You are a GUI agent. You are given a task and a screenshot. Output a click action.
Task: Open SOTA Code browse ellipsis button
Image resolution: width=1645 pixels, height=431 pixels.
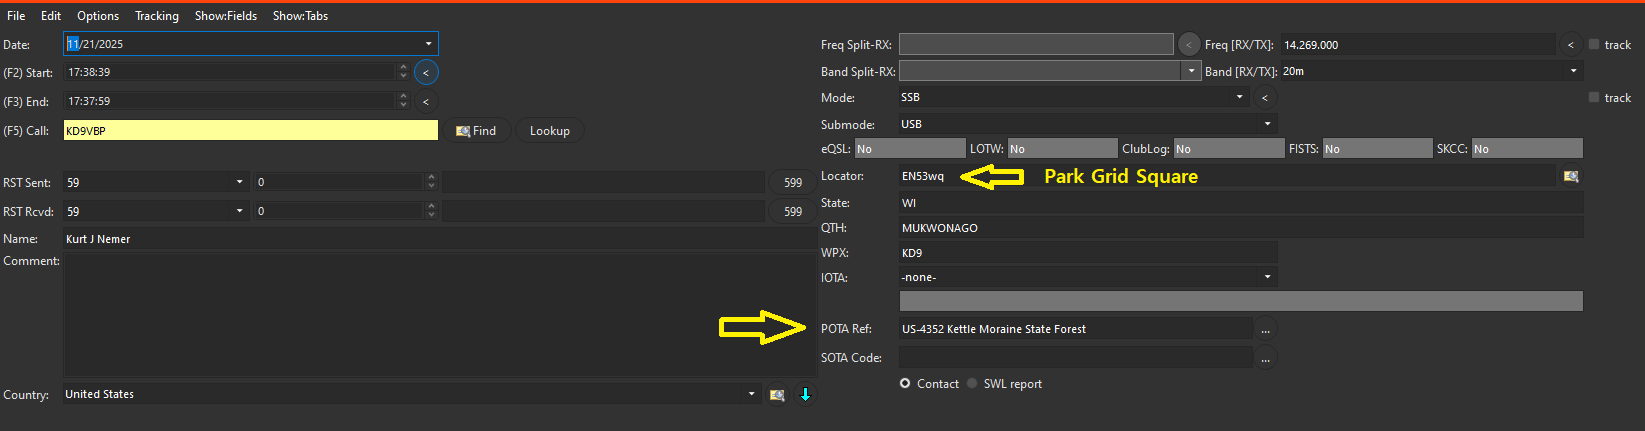tap(1265, 358)
